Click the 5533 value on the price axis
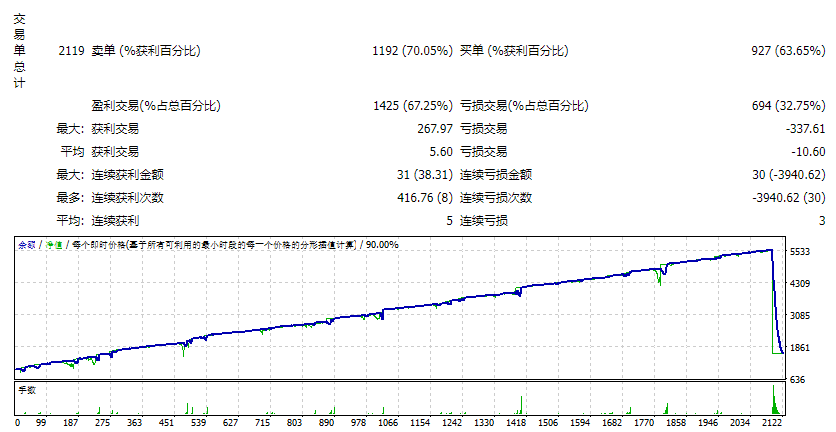The width and height of the screenshot is (836, 432). pos(800,252)
